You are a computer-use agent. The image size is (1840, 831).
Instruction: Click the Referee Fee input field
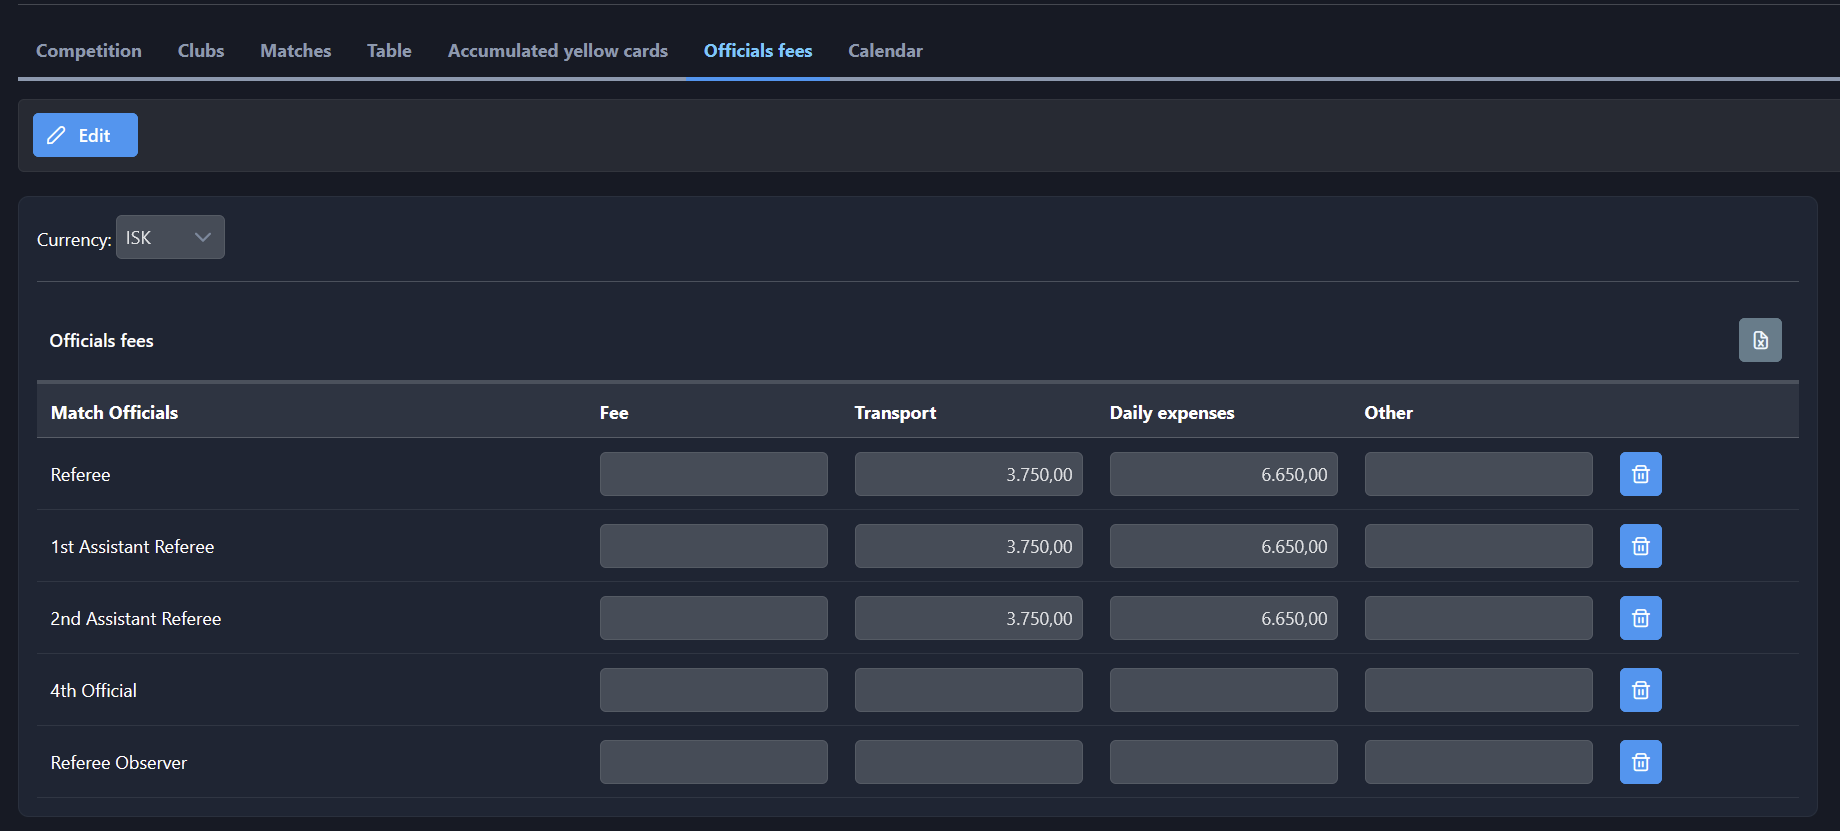[713, 474]
